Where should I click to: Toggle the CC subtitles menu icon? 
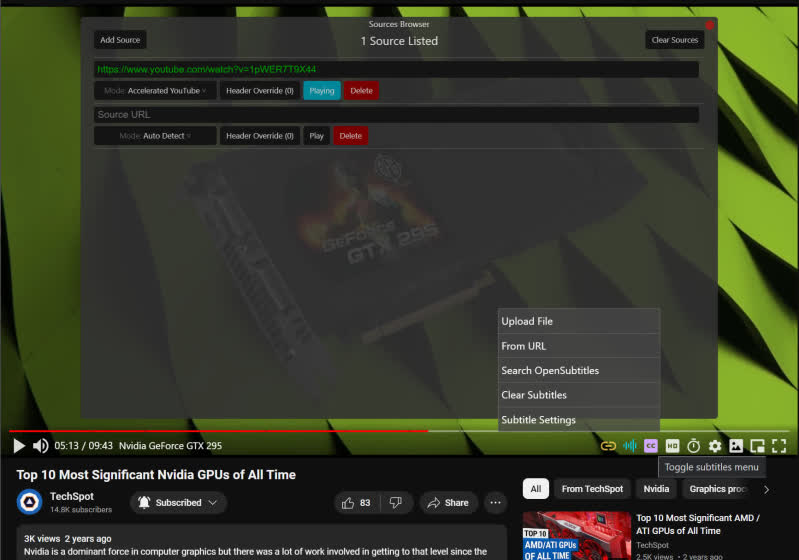pyautogui.click(x=651, y=446)
